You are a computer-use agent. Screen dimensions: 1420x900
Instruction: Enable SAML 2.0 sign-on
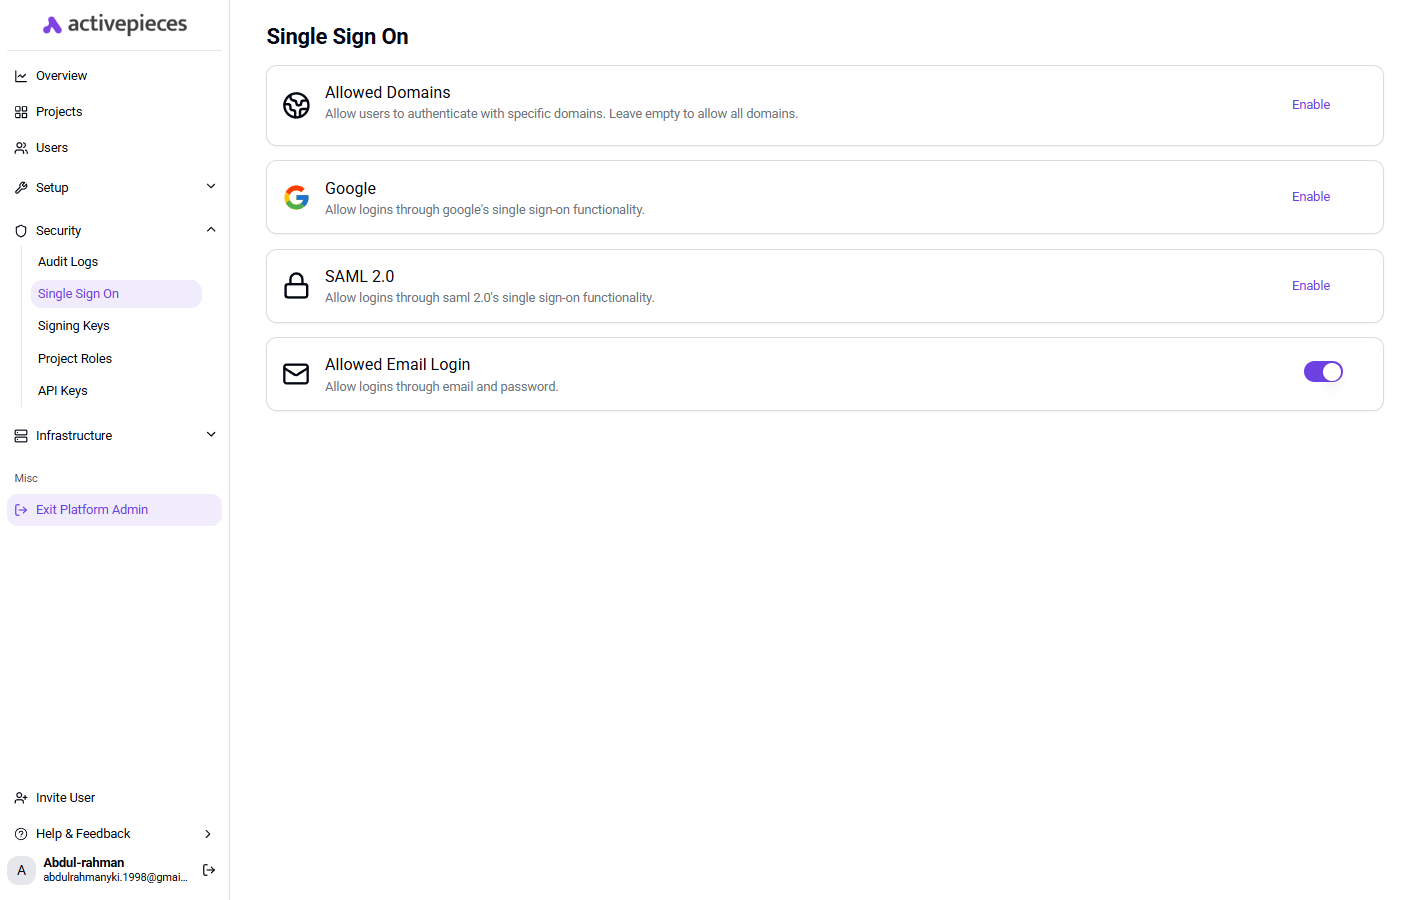tap(1310, 285)
